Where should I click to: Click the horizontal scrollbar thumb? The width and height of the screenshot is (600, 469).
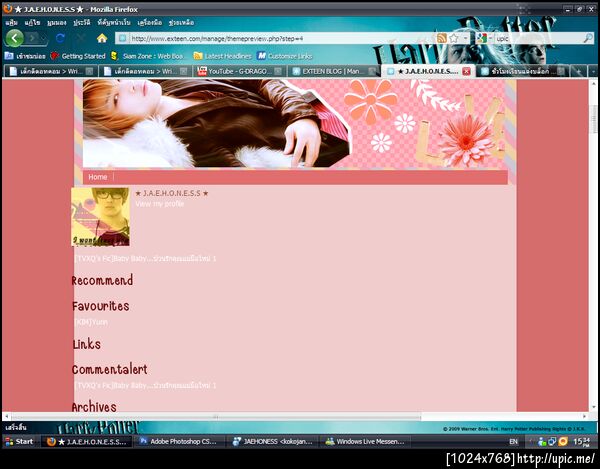point(216,416)
